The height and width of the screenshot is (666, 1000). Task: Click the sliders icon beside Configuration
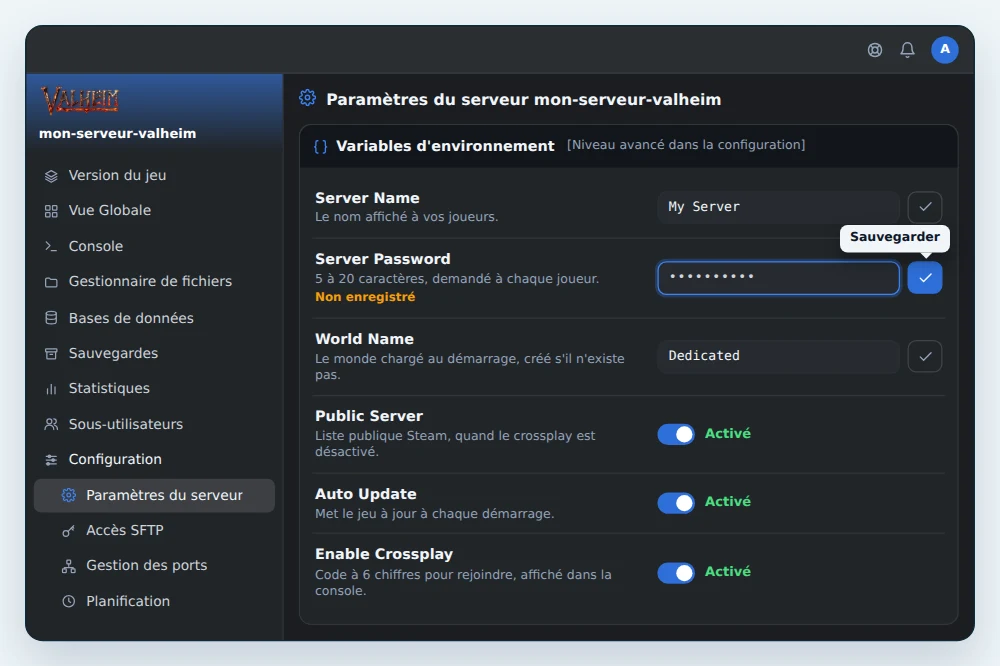(51, 459)
